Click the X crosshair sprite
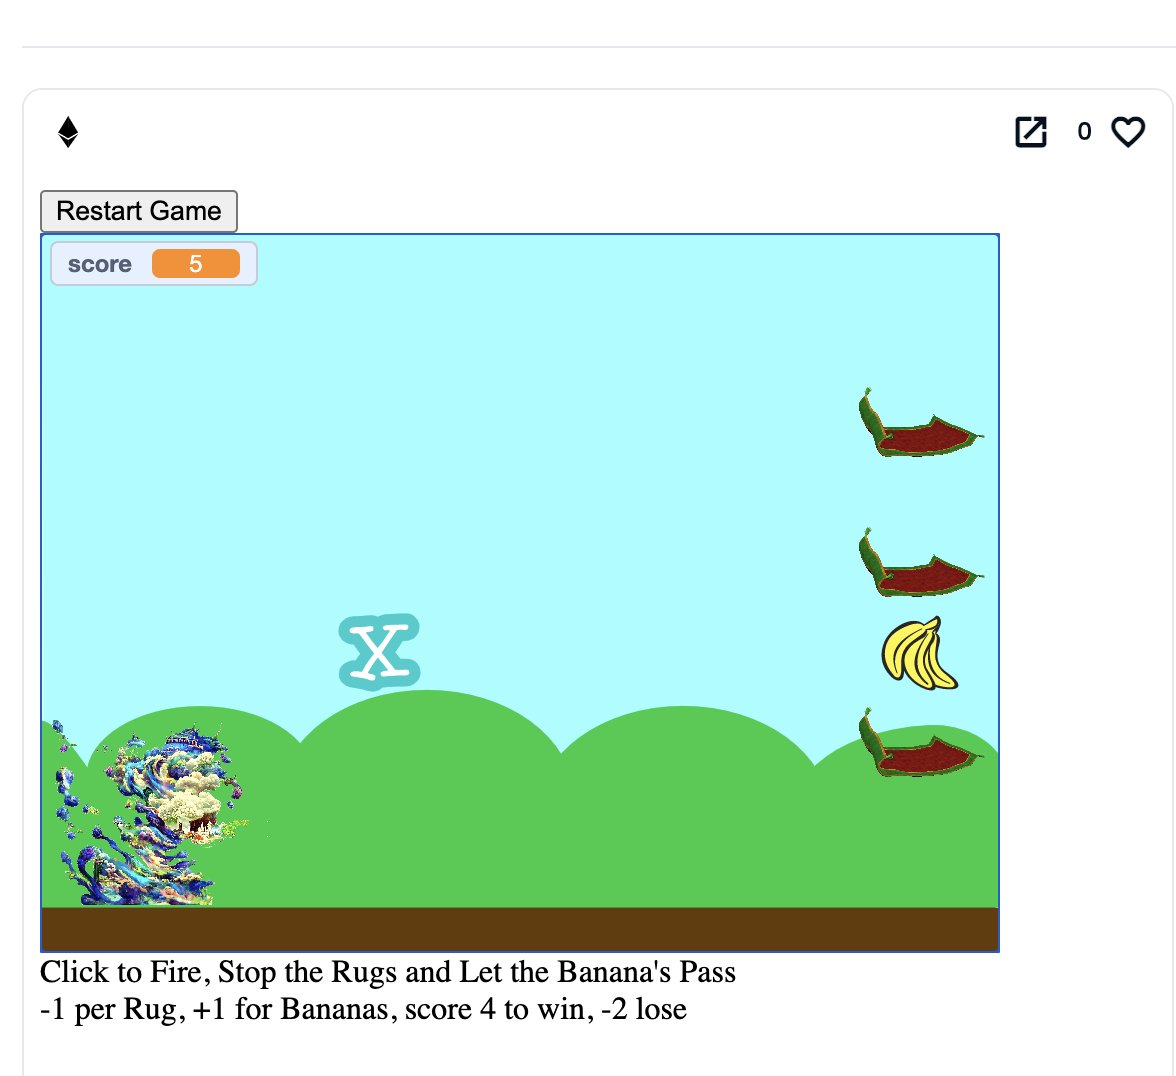This screenshot has height=1076, width=1176. pyautogui.click(x=379, y=652)
